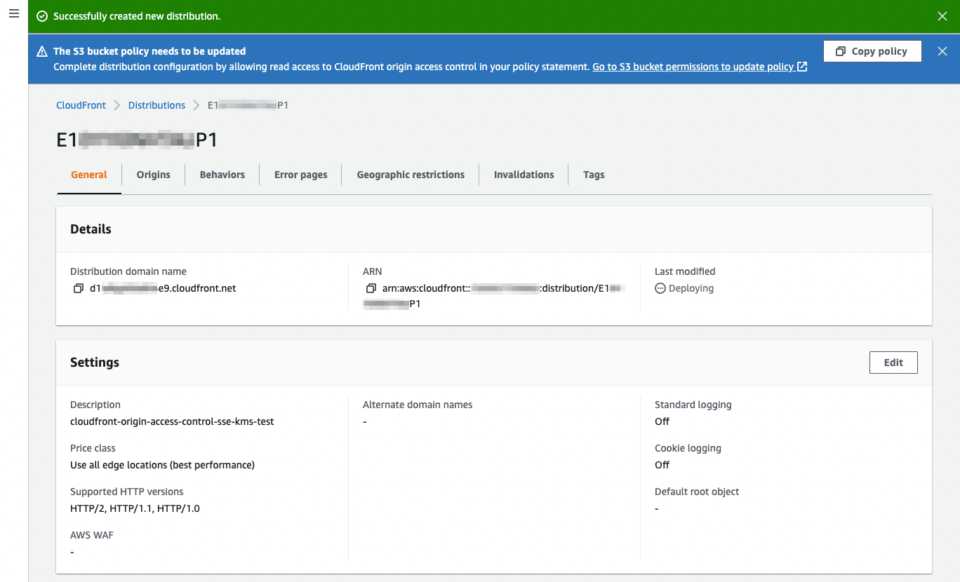Edit the distribution Settings
The height and width of the screenshot is (582, 960).
[893, 362]
